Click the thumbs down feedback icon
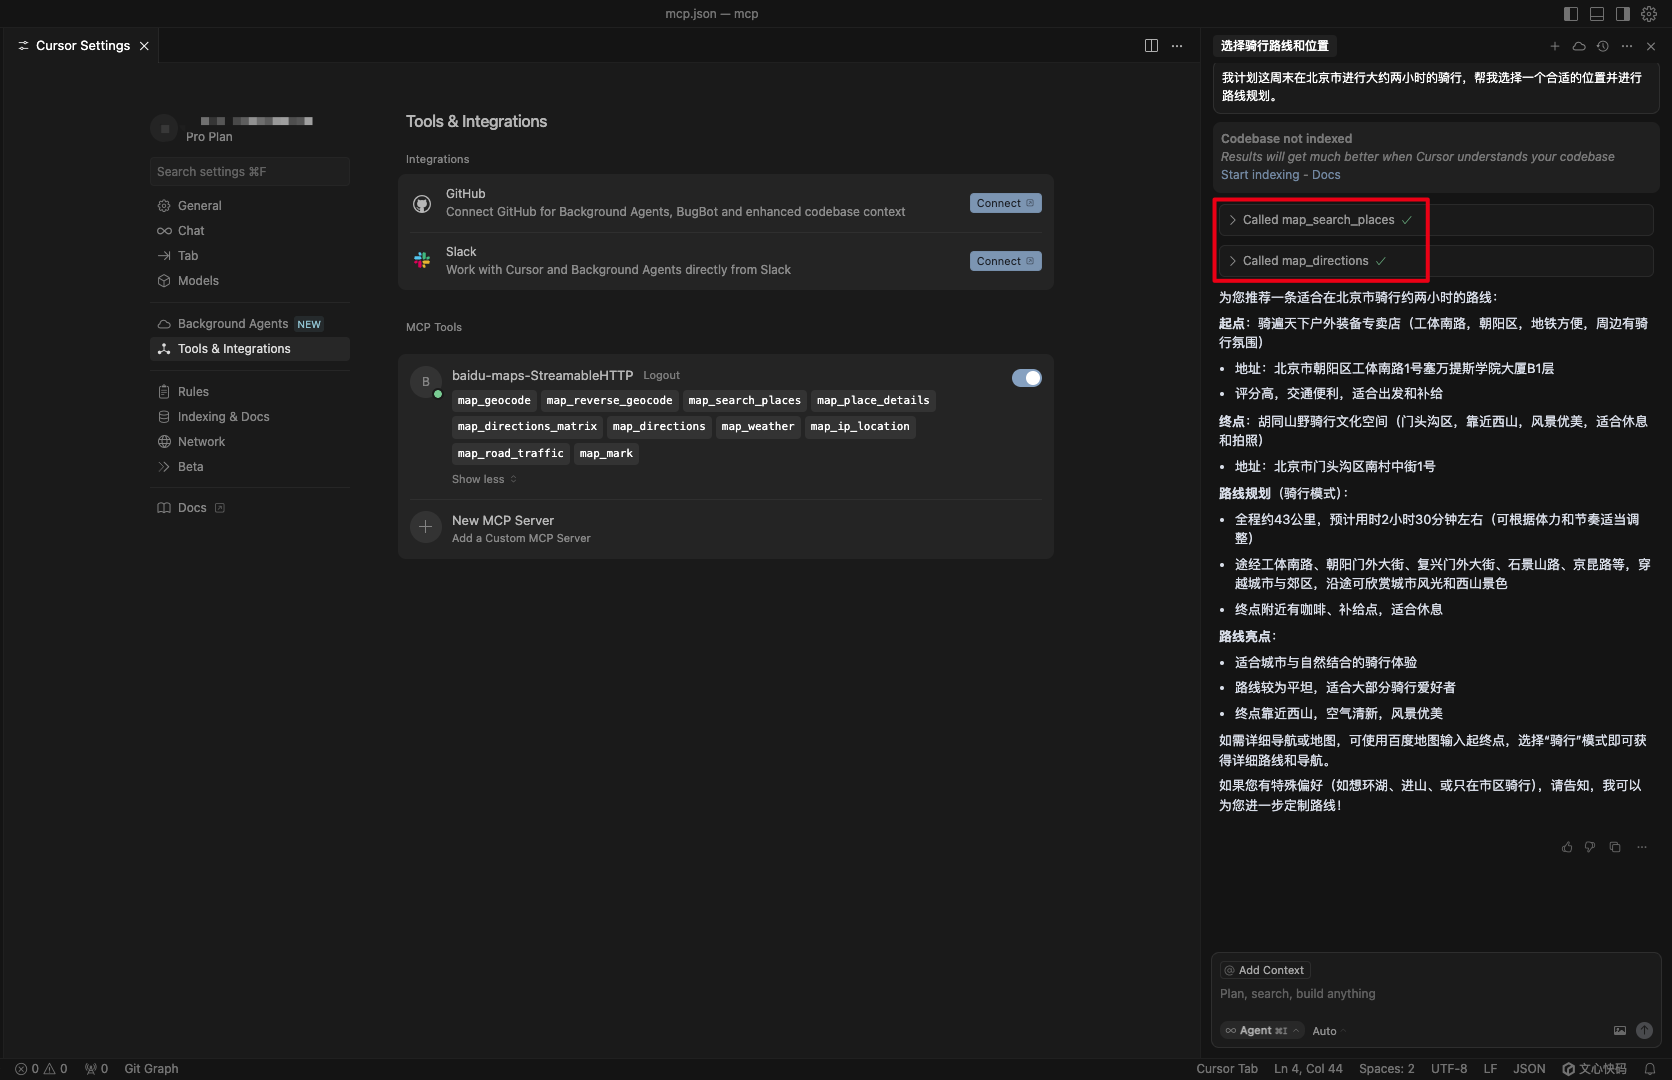The width and height of the screenshot is (1672, 1080). 1590,847
